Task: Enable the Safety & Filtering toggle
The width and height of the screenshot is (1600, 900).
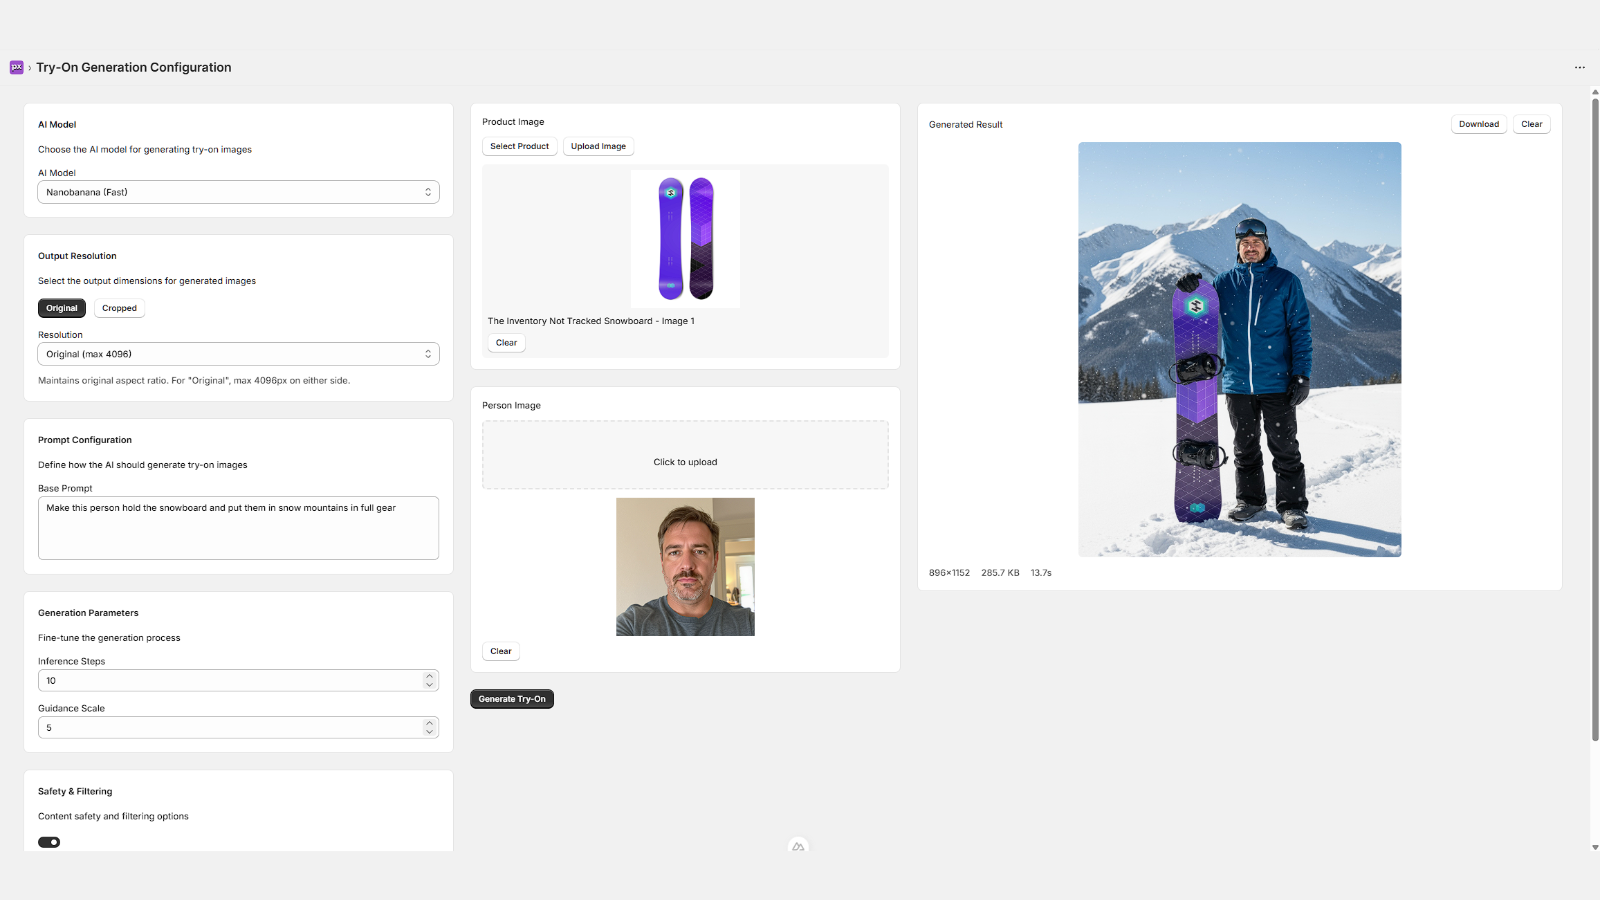Action: (49, 842)
